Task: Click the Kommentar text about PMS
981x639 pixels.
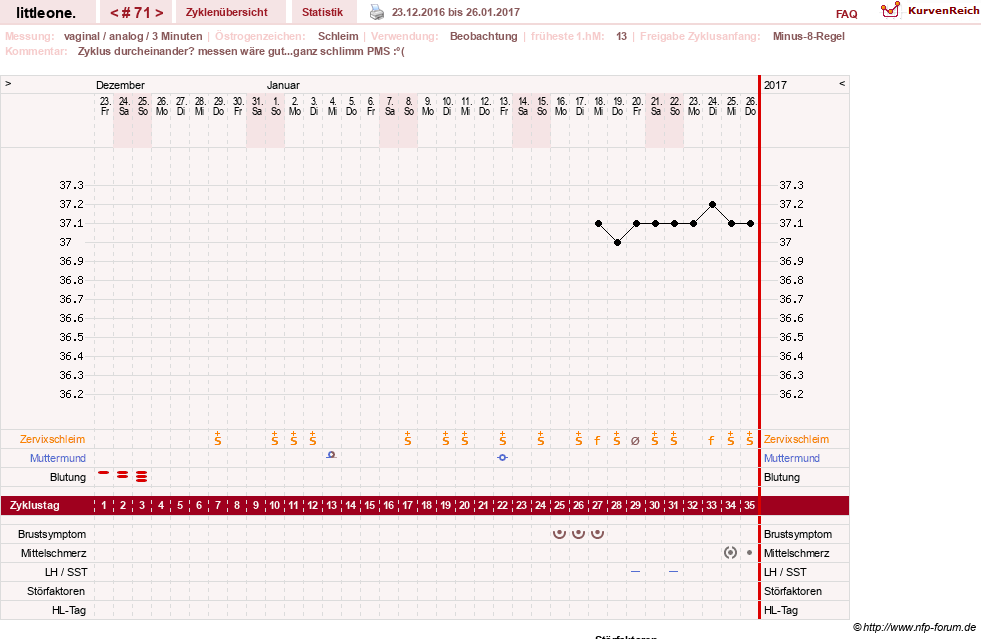Action: [241, 51]
